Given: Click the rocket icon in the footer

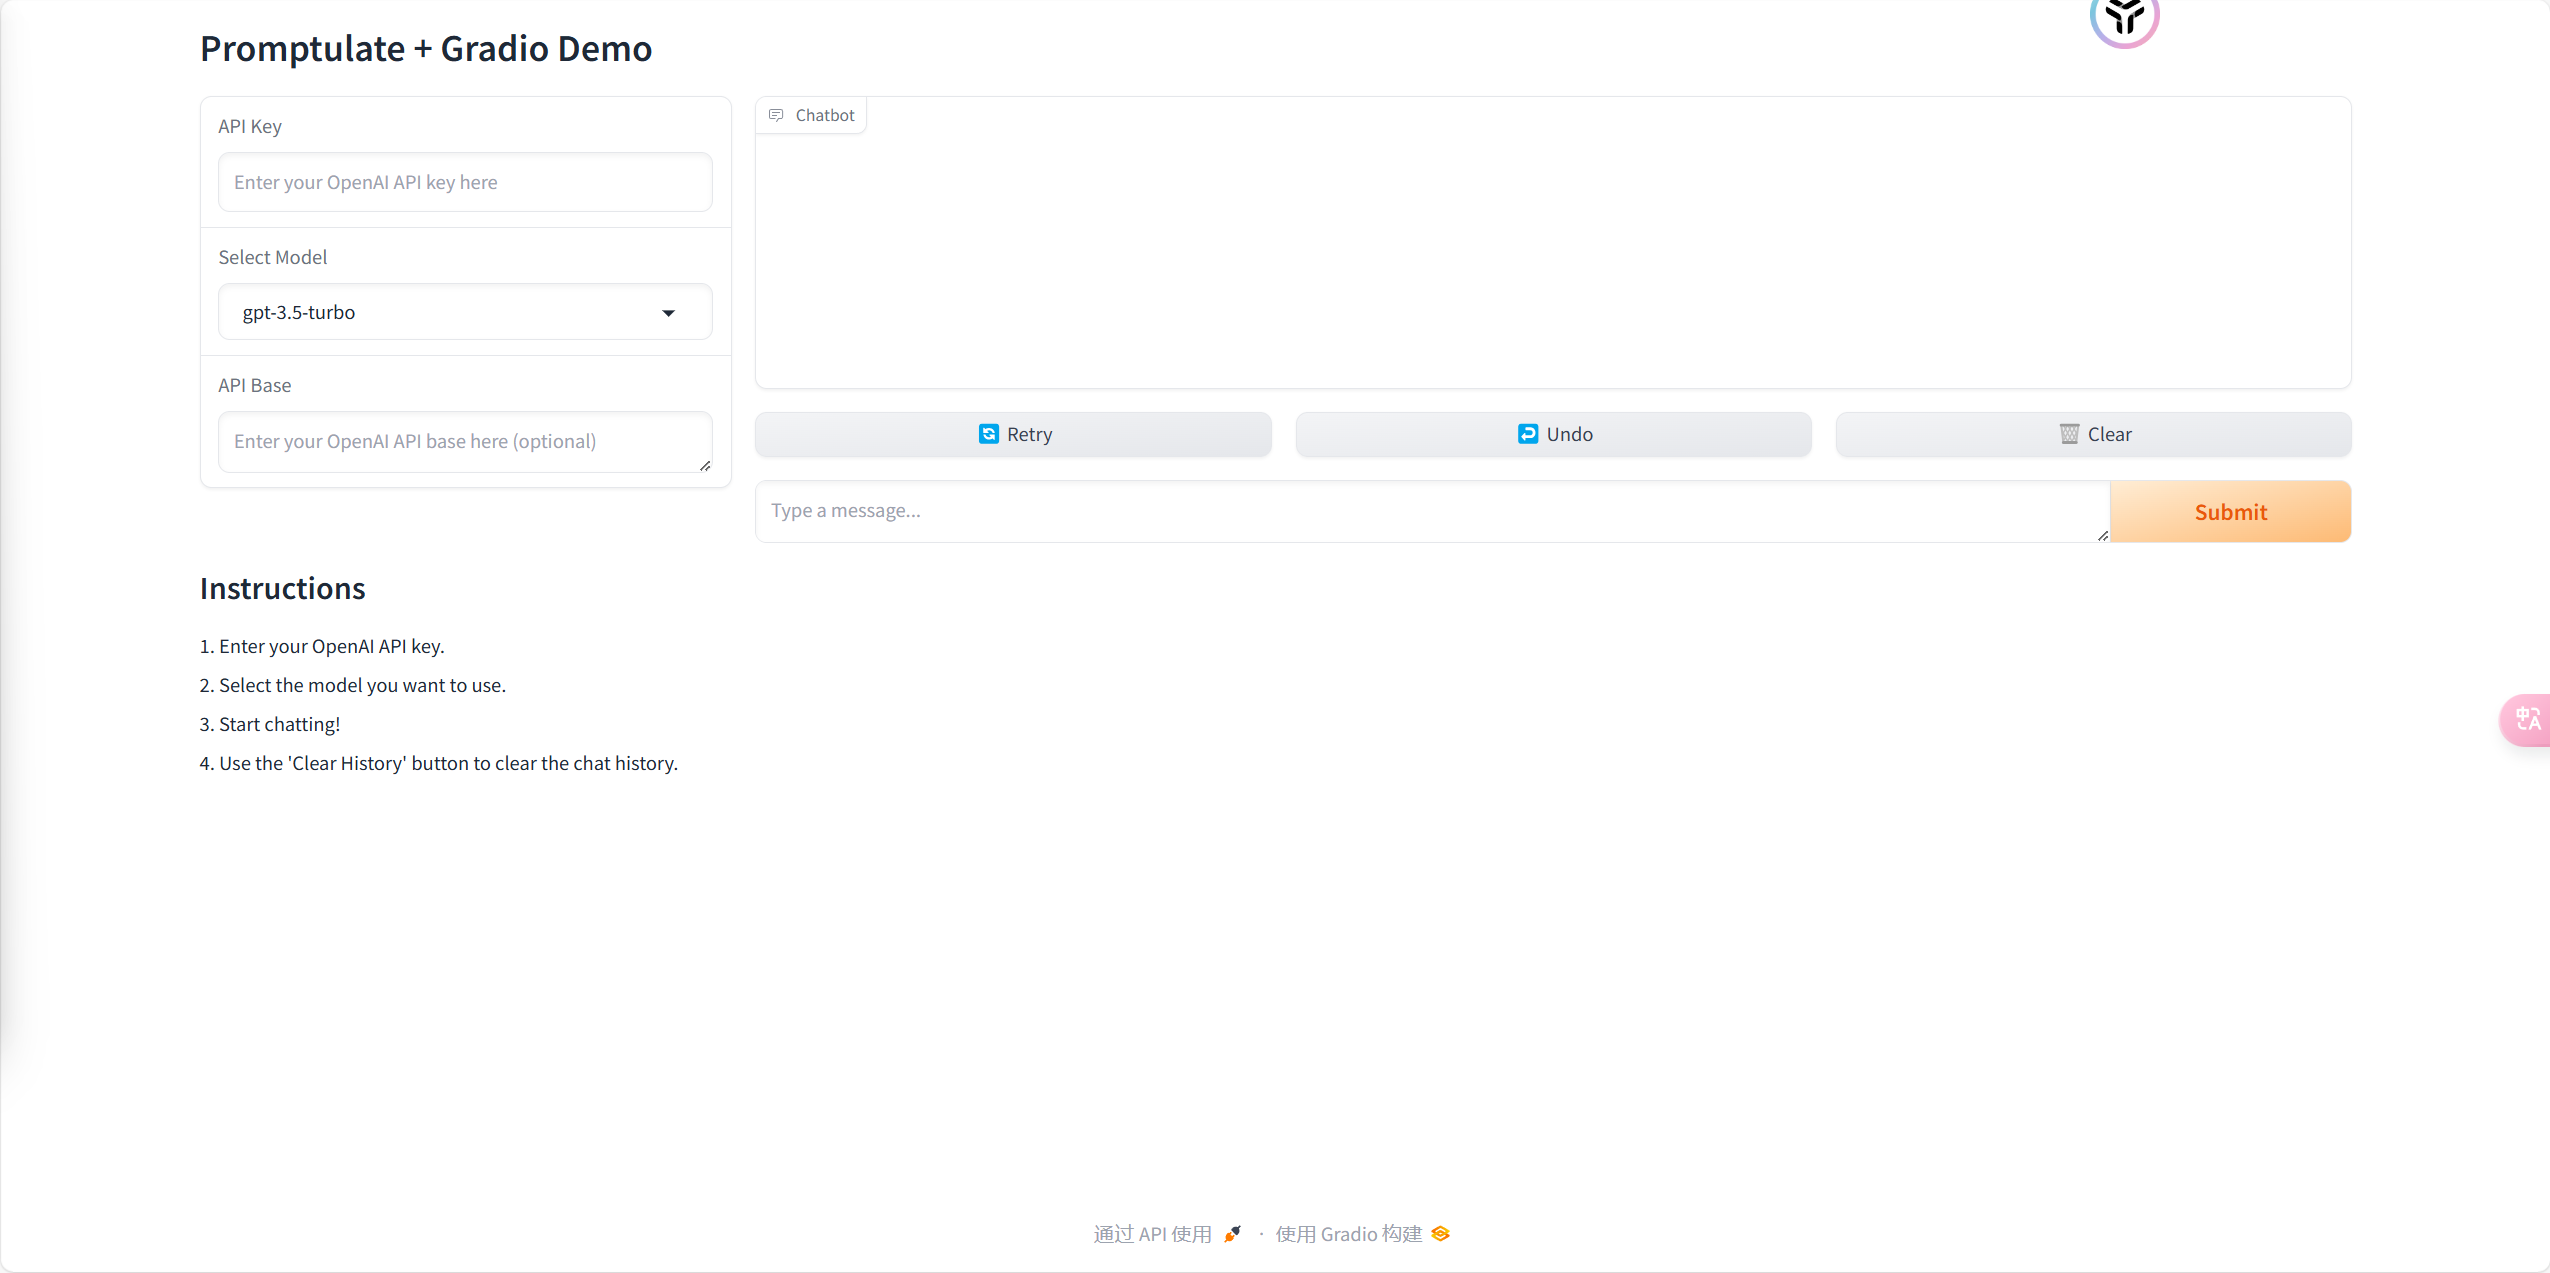Looking at the screenshot, I should [x=1232, y=1234].
